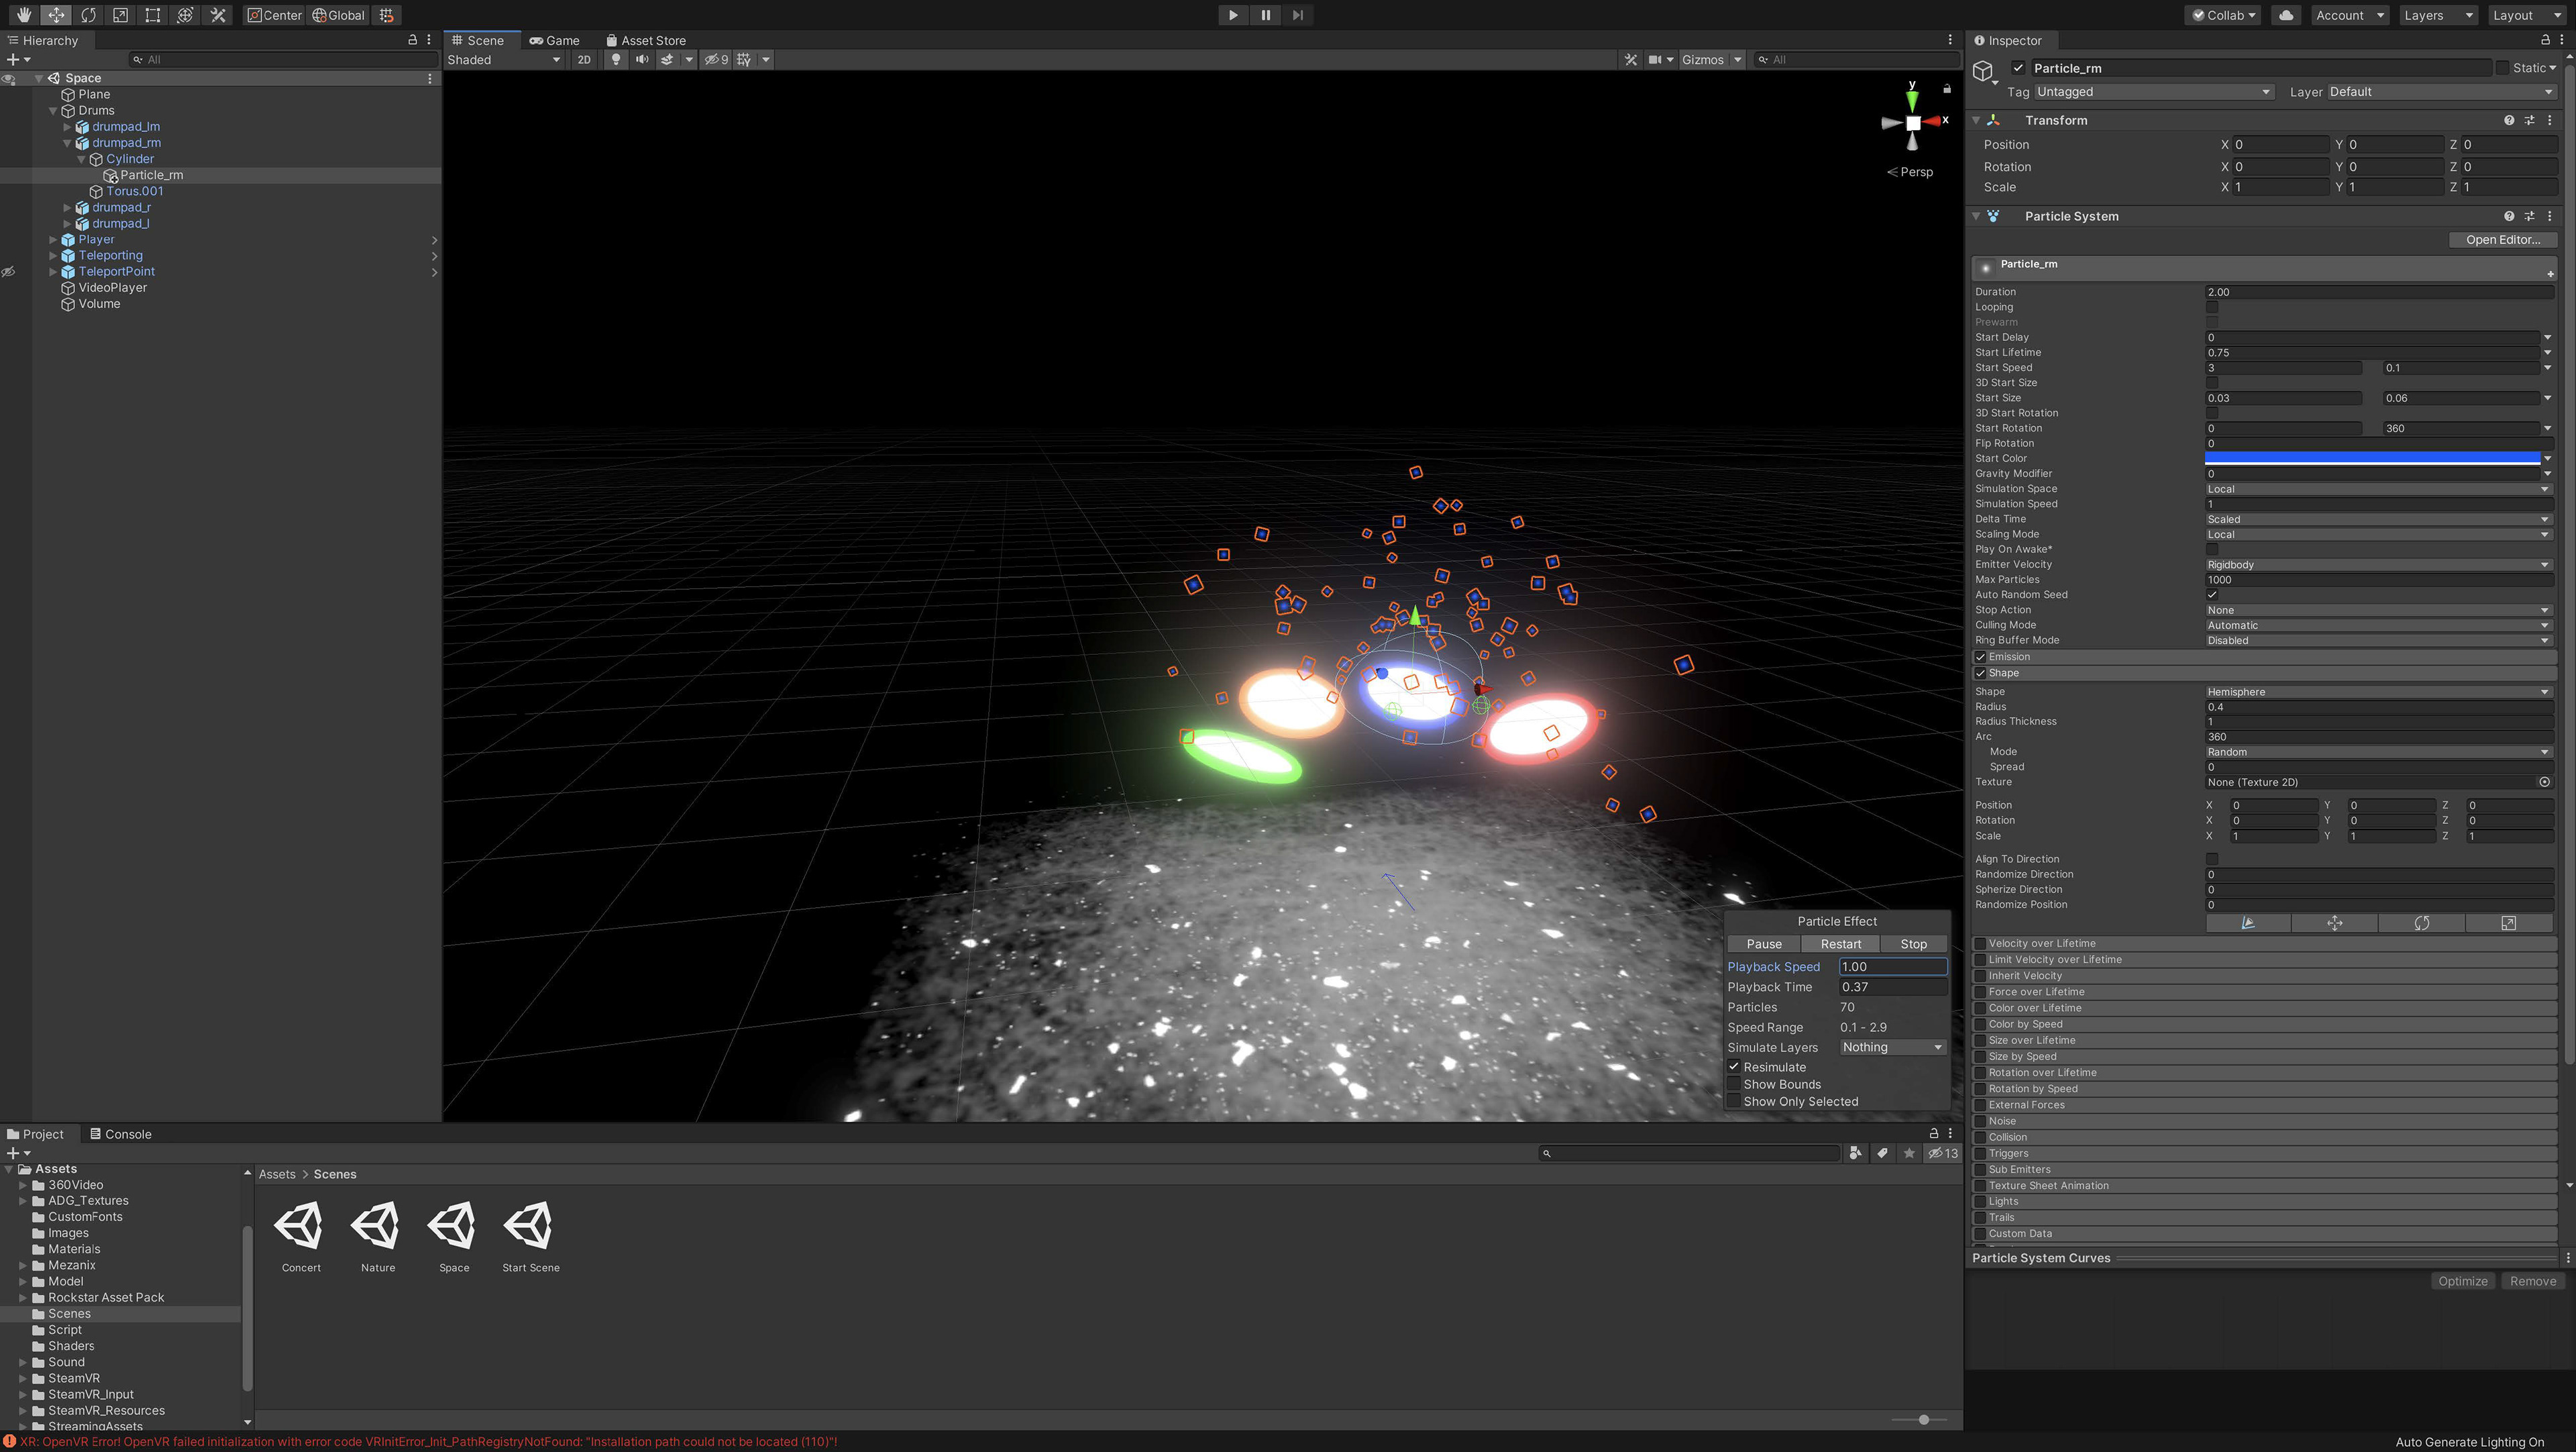
Task: Toggle scene lighting in the Scene view toolbar
Action: point(616,60)
